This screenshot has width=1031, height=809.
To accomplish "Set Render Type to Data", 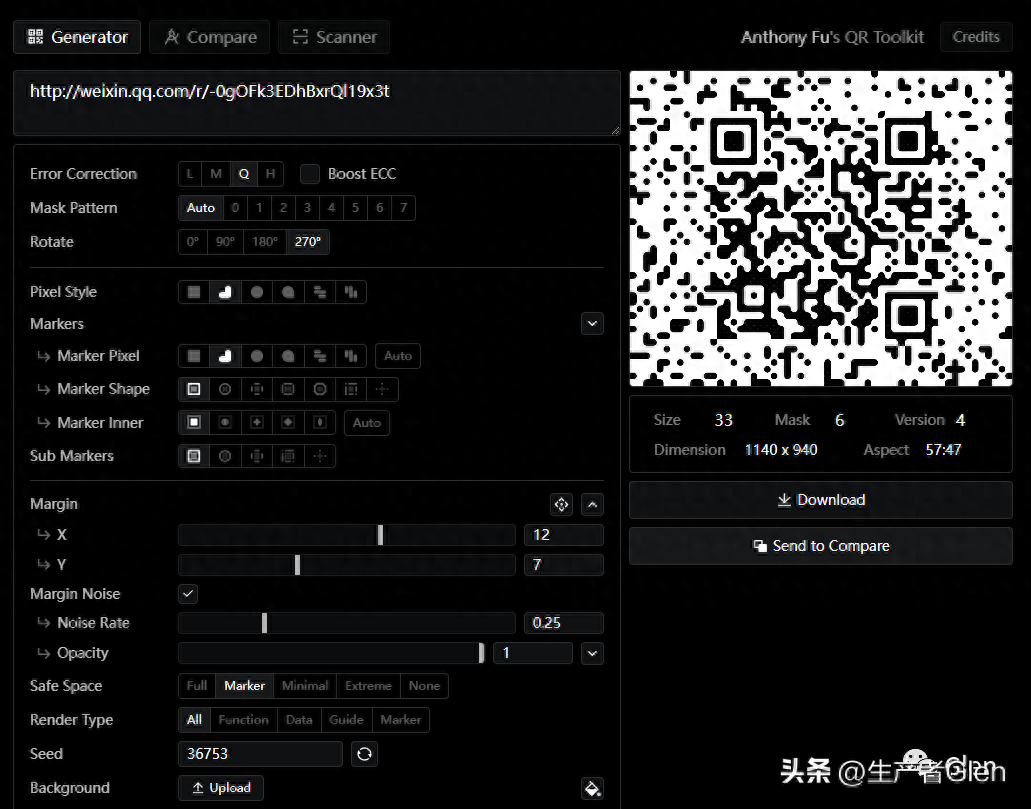I will point(299,720).
